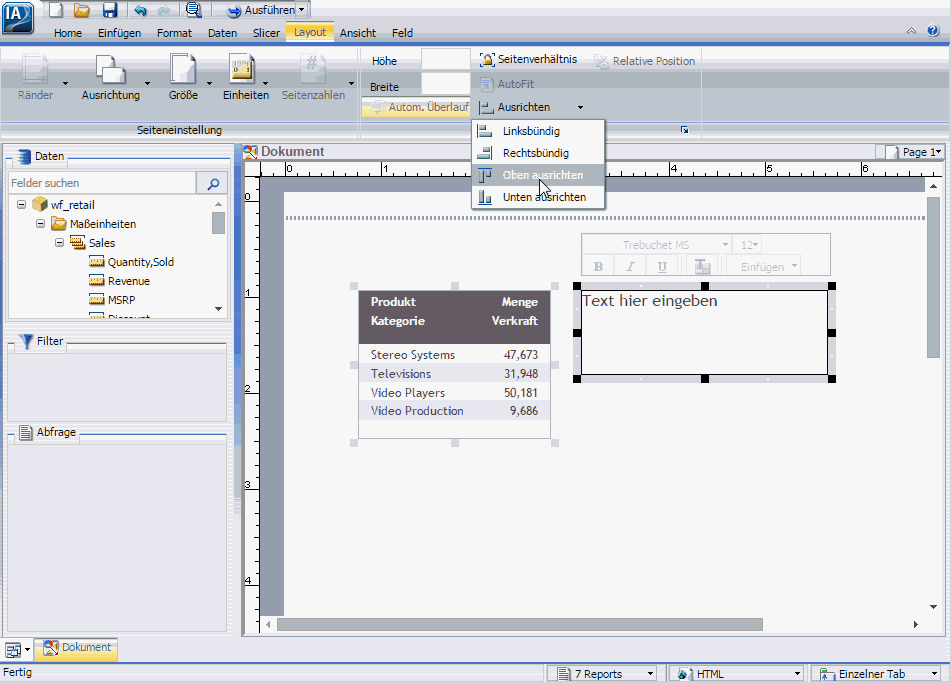
Task: Click the Text hier eingeben text box
Action: pos(704,332)
